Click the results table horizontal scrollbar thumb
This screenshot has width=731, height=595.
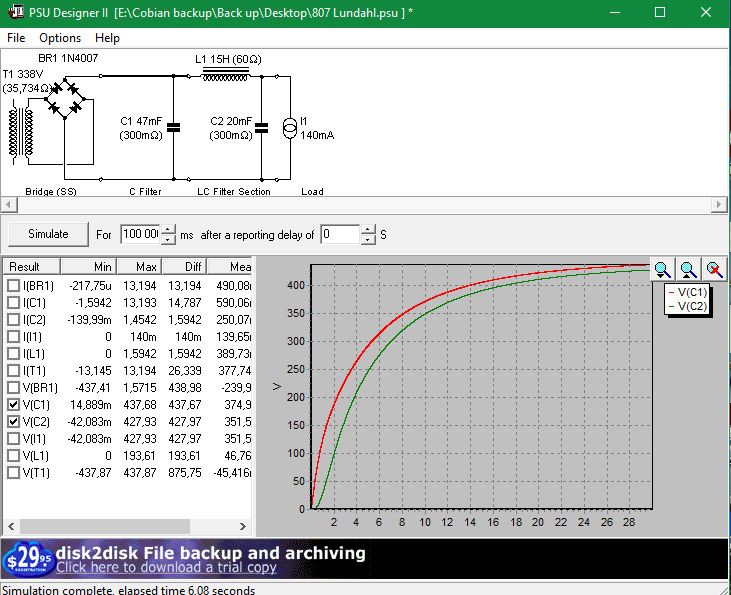click(x=105, y=526)
